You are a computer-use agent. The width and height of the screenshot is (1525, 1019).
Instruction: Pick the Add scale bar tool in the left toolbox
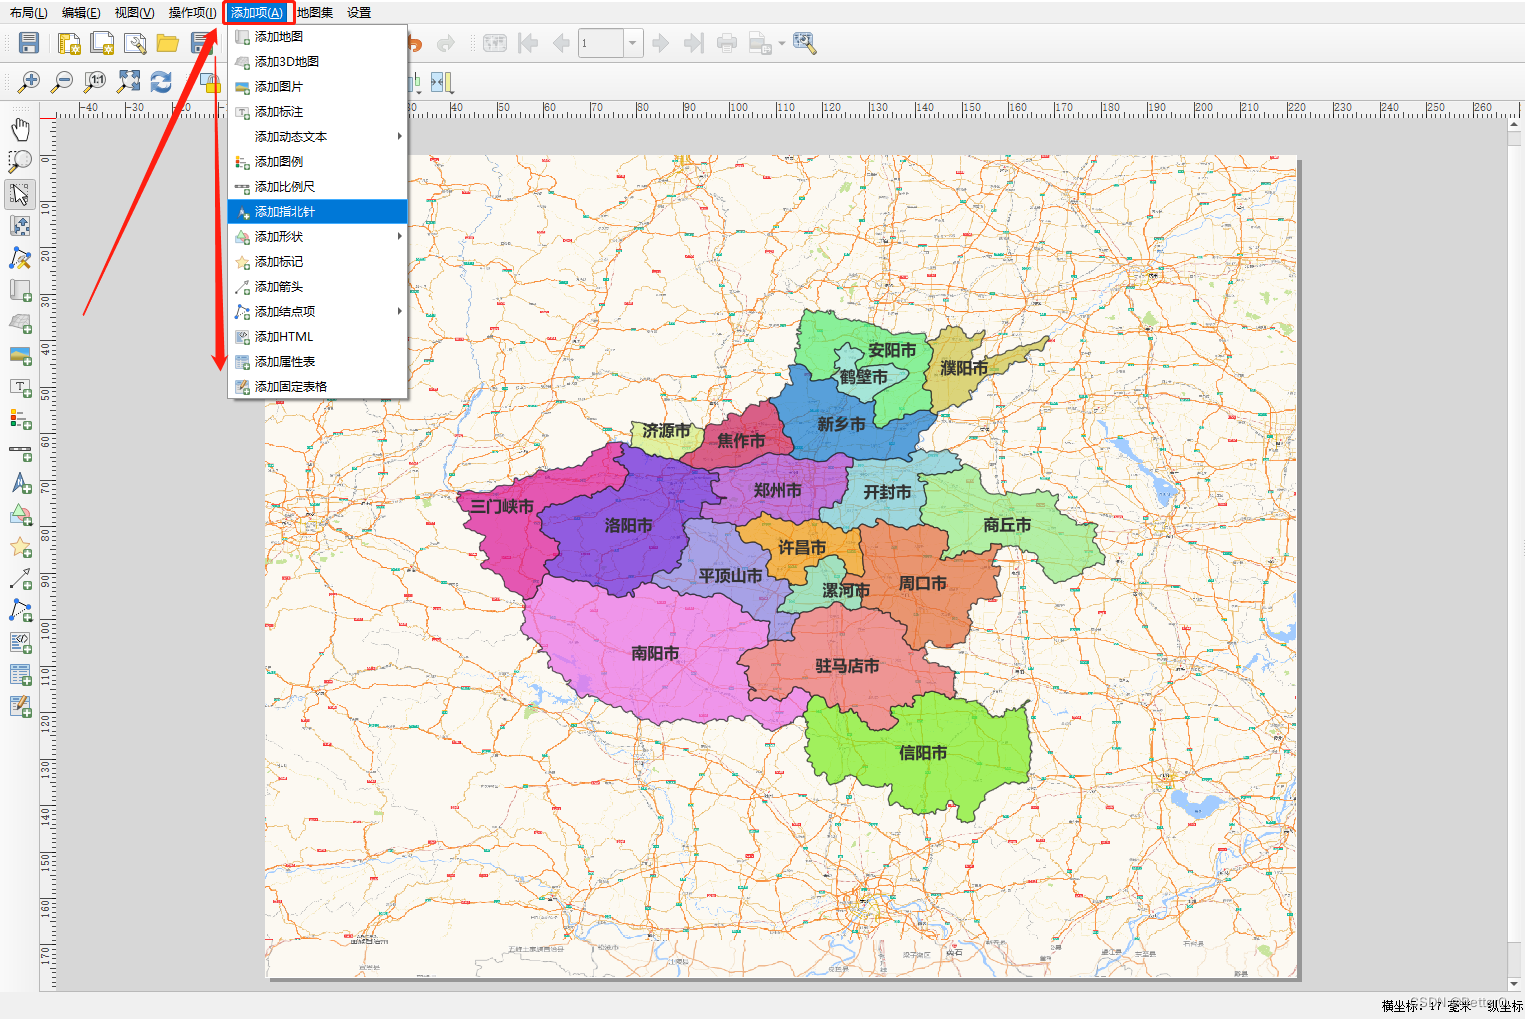point(20,452)
